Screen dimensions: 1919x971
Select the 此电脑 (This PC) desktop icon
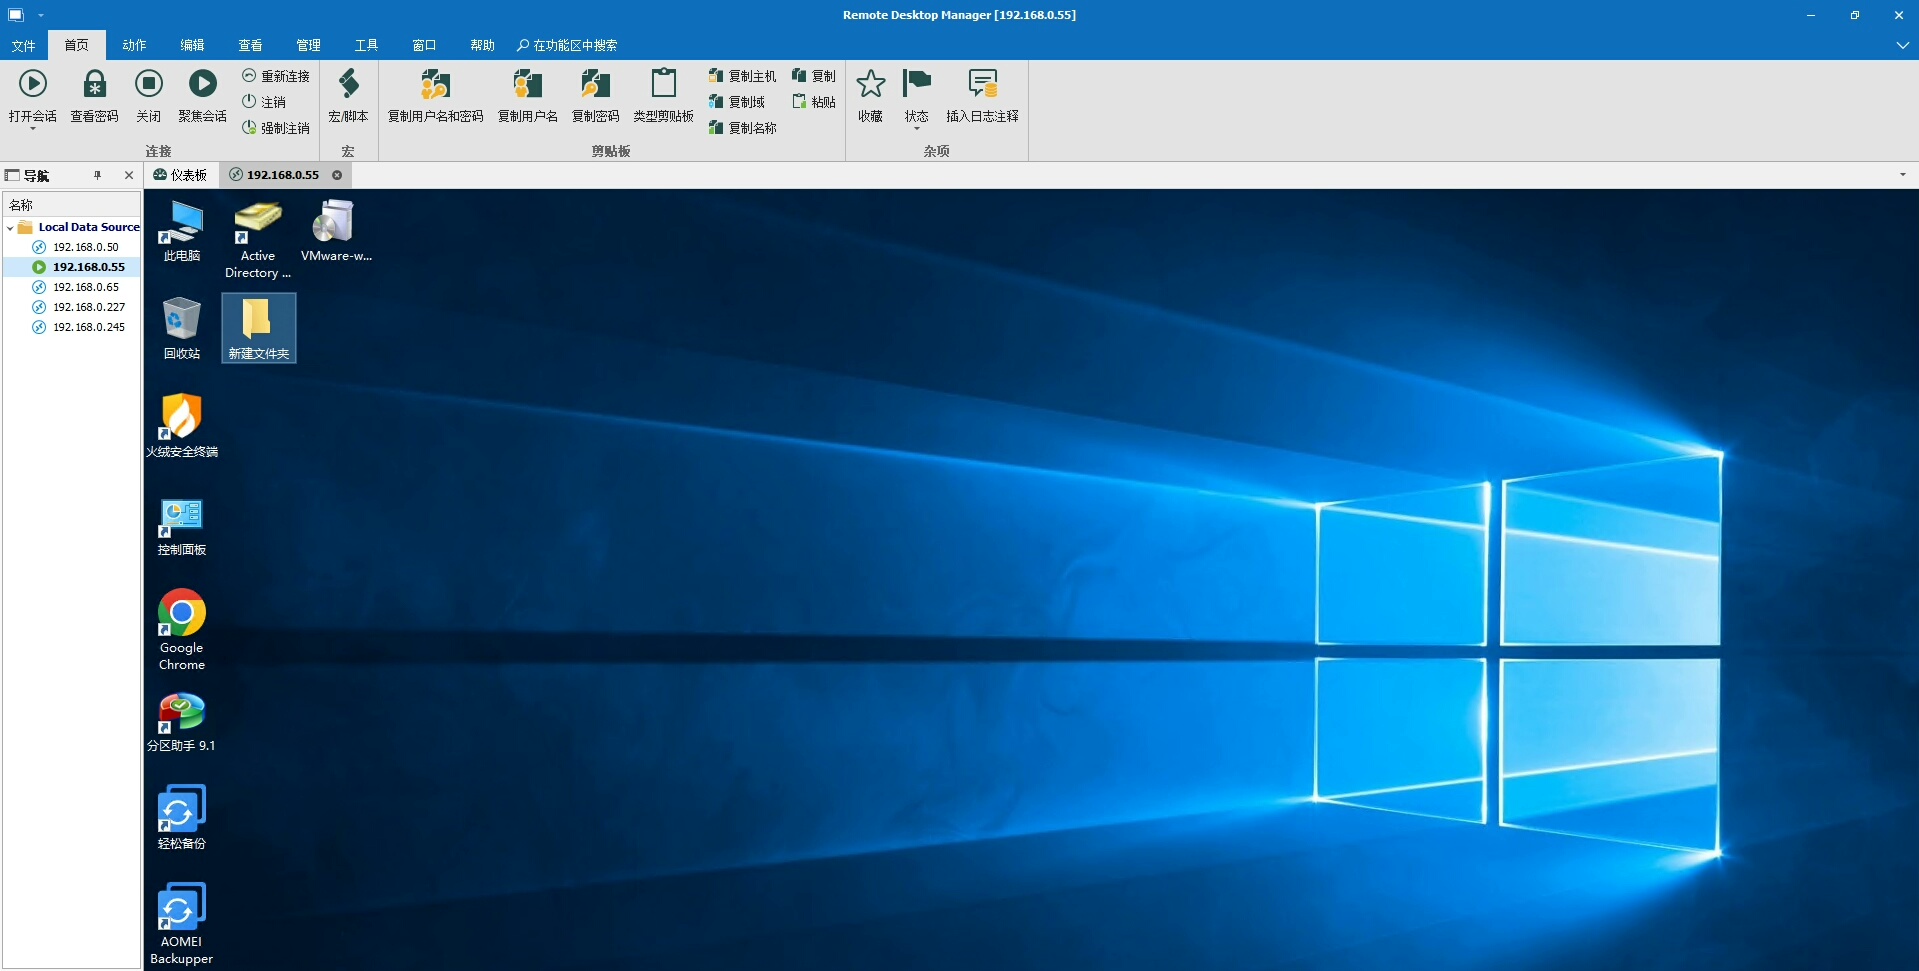(182, 230)
